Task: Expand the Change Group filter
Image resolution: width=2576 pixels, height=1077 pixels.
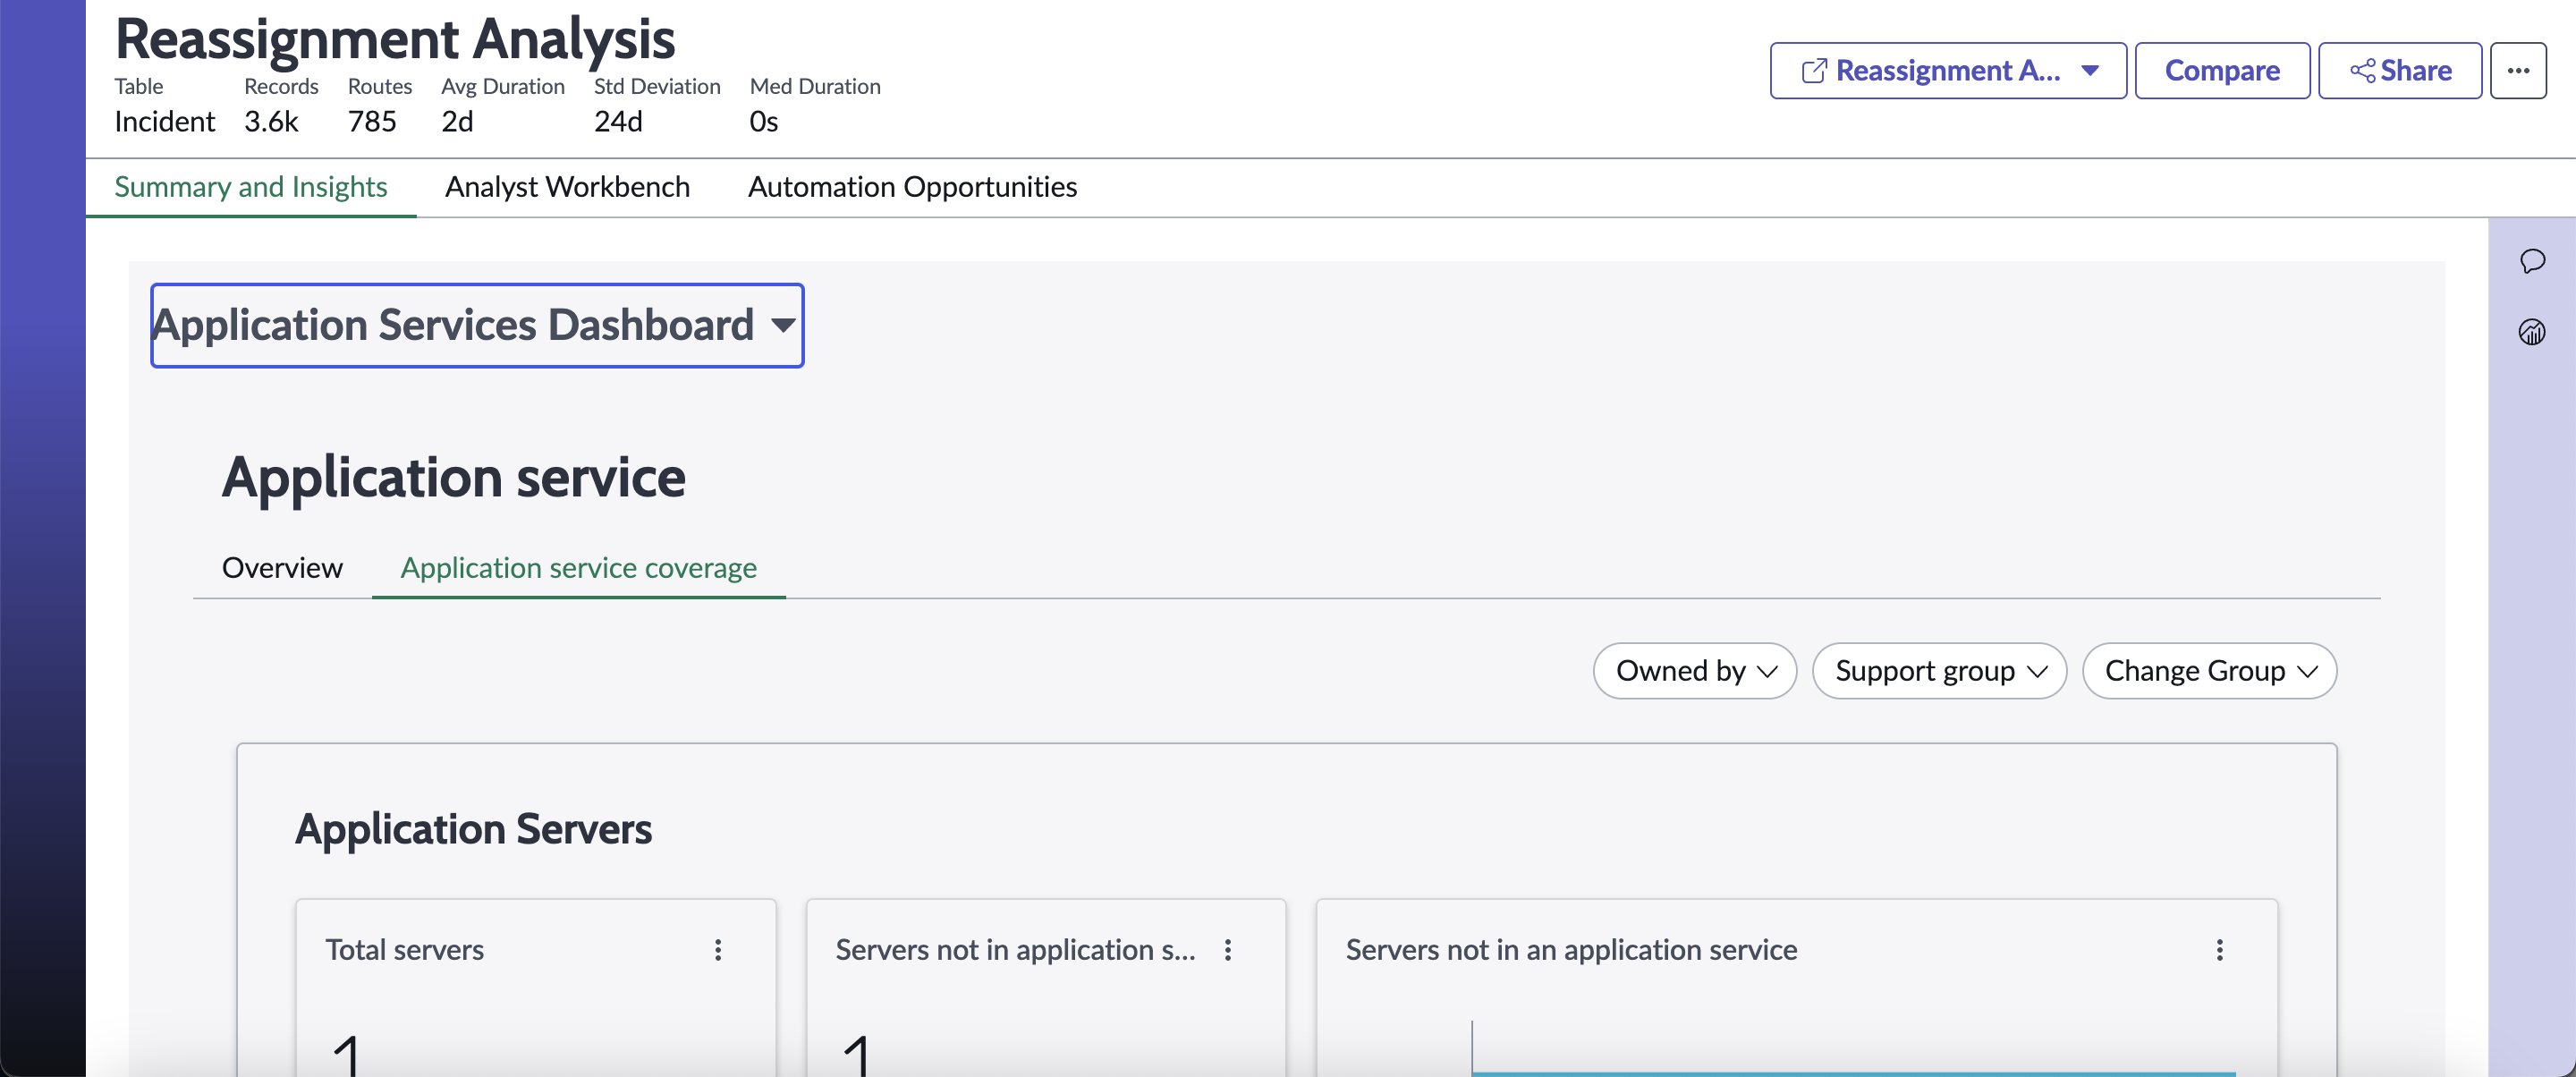Action: coord(2209,671)
